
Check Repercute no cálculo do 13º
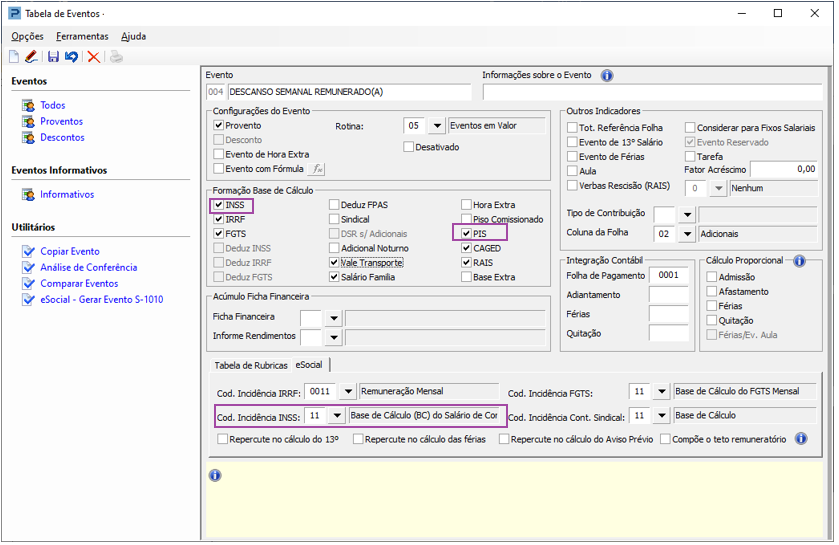(x=223, y=439)
